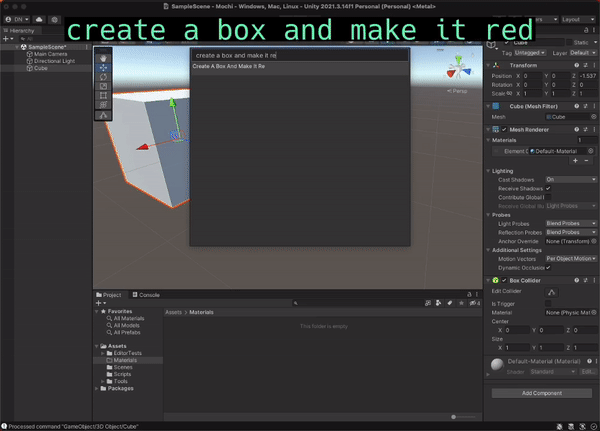This screenshot has height=431, width=600.
Task: Click the plus icon in Hierarchy panel
Action: [8, 39]
